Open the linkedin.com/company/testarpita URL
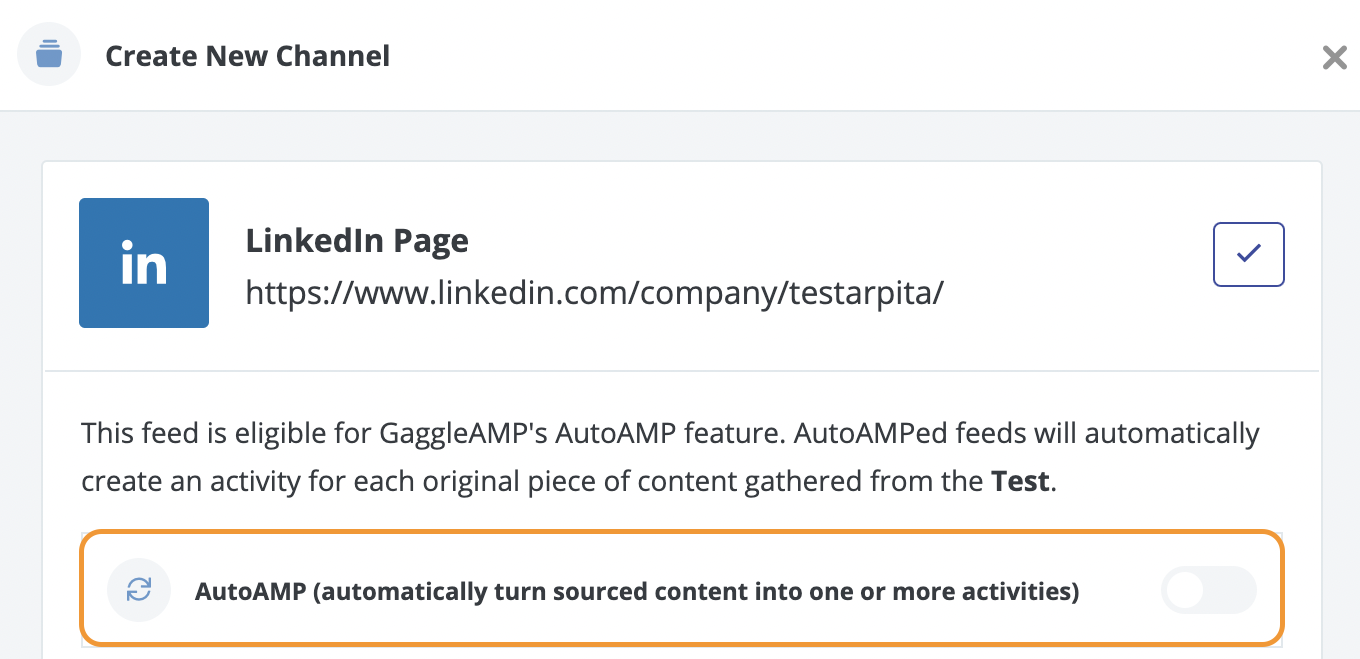The image size is (1360, 659). click(595, 293)
